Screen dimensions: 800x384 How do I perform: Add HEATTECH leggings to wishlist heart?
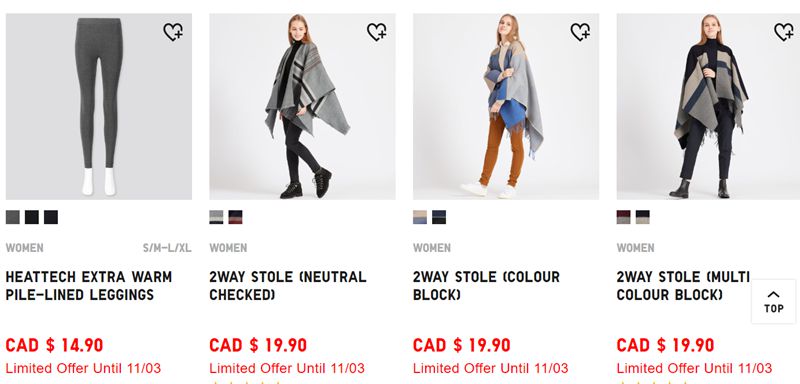[173, 32]
